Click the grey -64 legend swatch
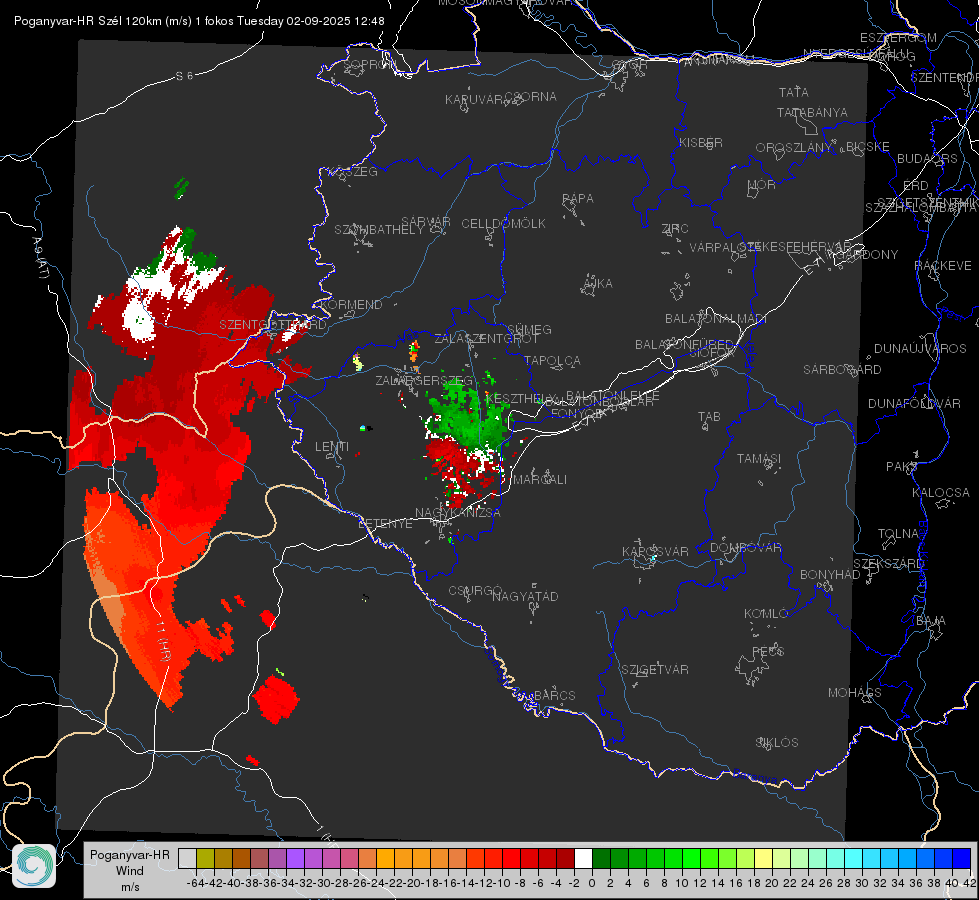 [187, 858]
